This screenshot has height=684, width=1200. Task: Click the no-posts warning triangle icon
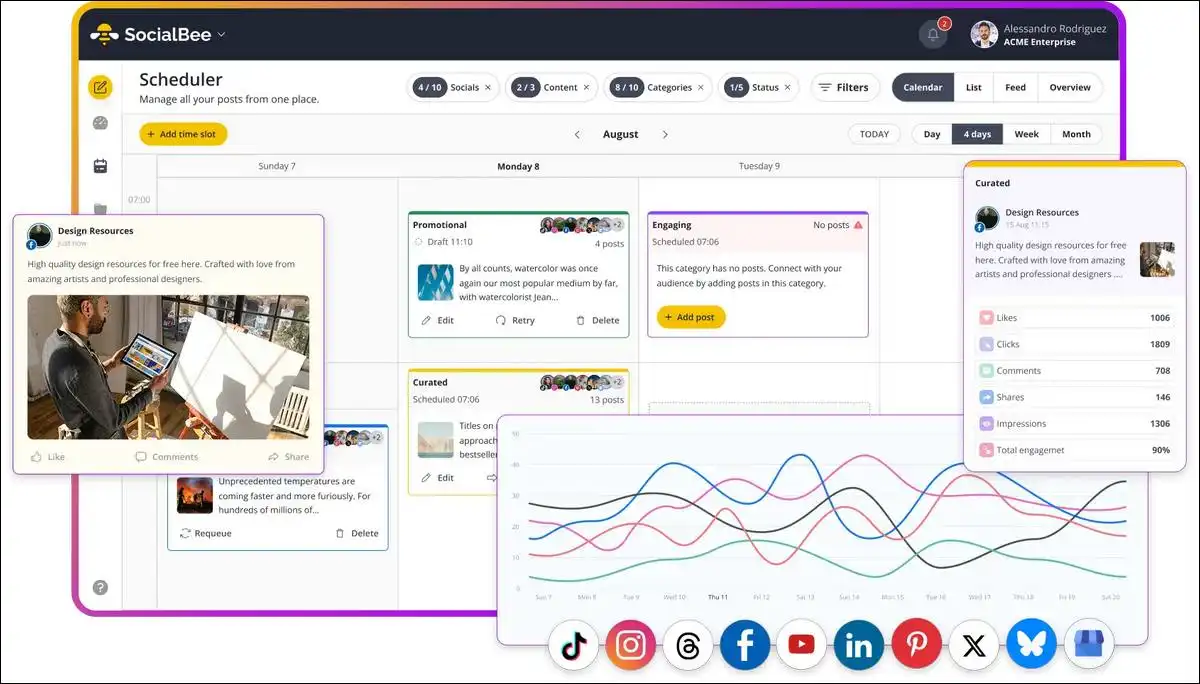pyautogui.click(x=858, y=226)
